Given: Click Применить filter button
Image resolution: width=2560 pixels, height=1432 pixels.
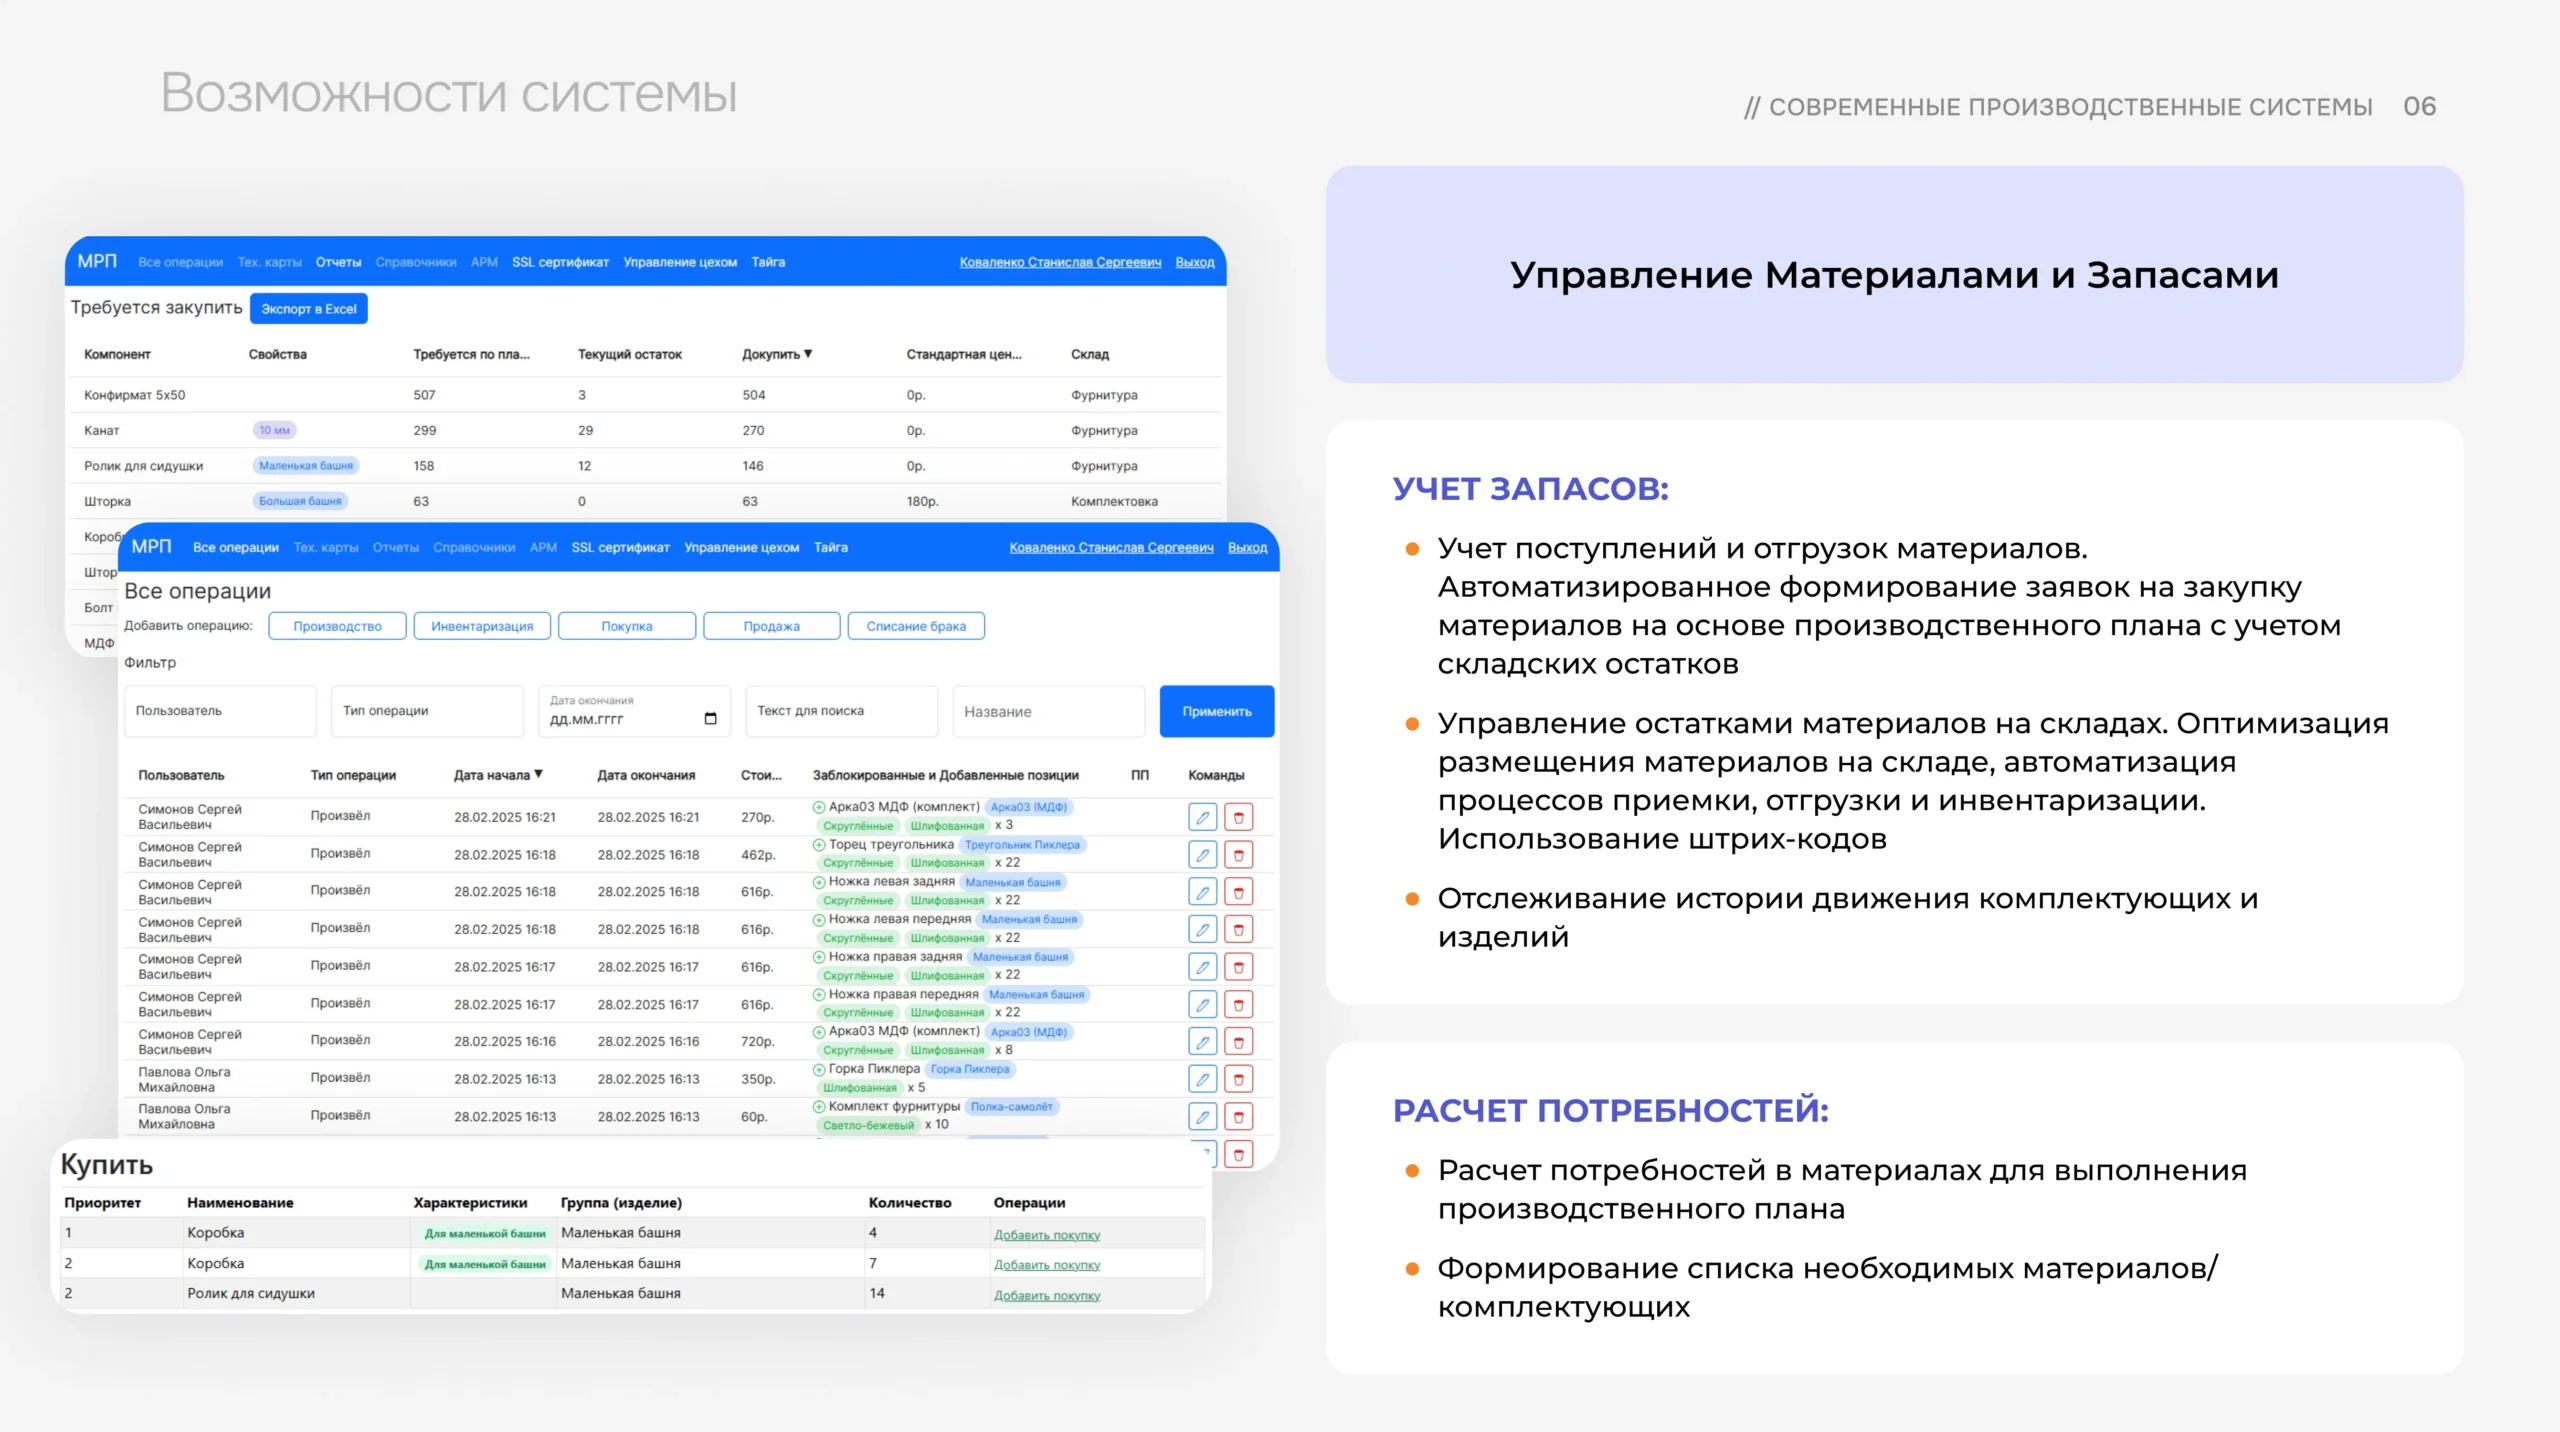Looking at the screenshot, I should click(x=1216, y=711).
